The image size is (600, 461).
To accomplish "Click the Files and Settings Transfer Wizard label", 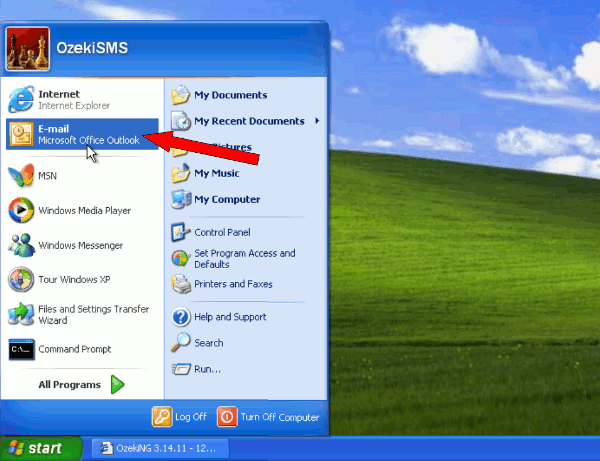I will coord(93,314).
